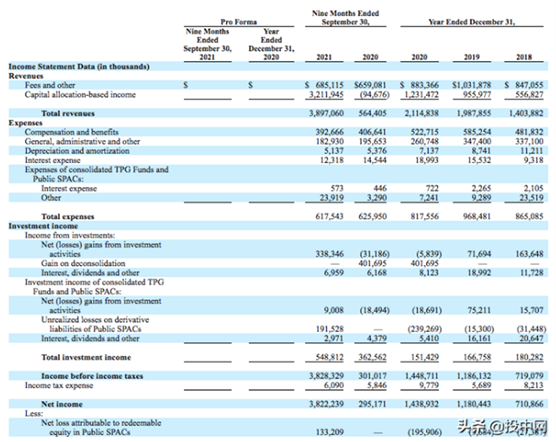Click the Compensation and benefits label
This screenshot has height=442, width=556.
(x=72, y=132)
